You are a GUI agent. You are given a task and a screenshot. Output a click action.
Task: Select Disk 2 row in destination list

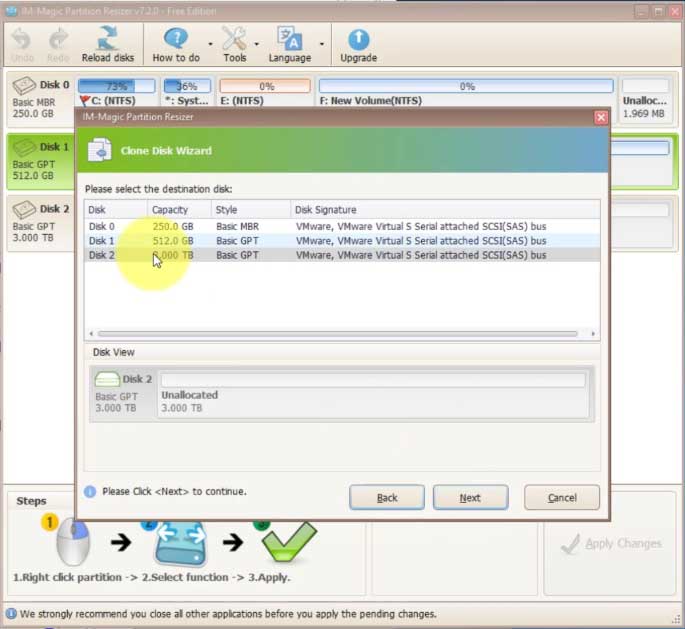(x=342, y=255)
